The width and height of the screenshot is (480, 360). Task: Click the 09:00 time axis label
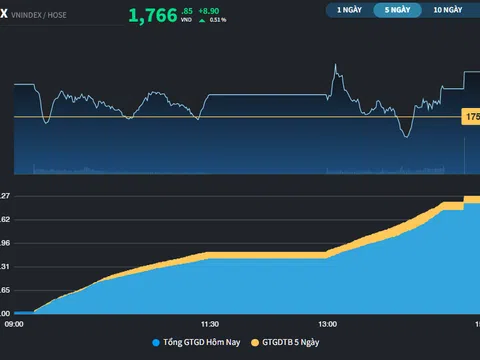[14, 324]
